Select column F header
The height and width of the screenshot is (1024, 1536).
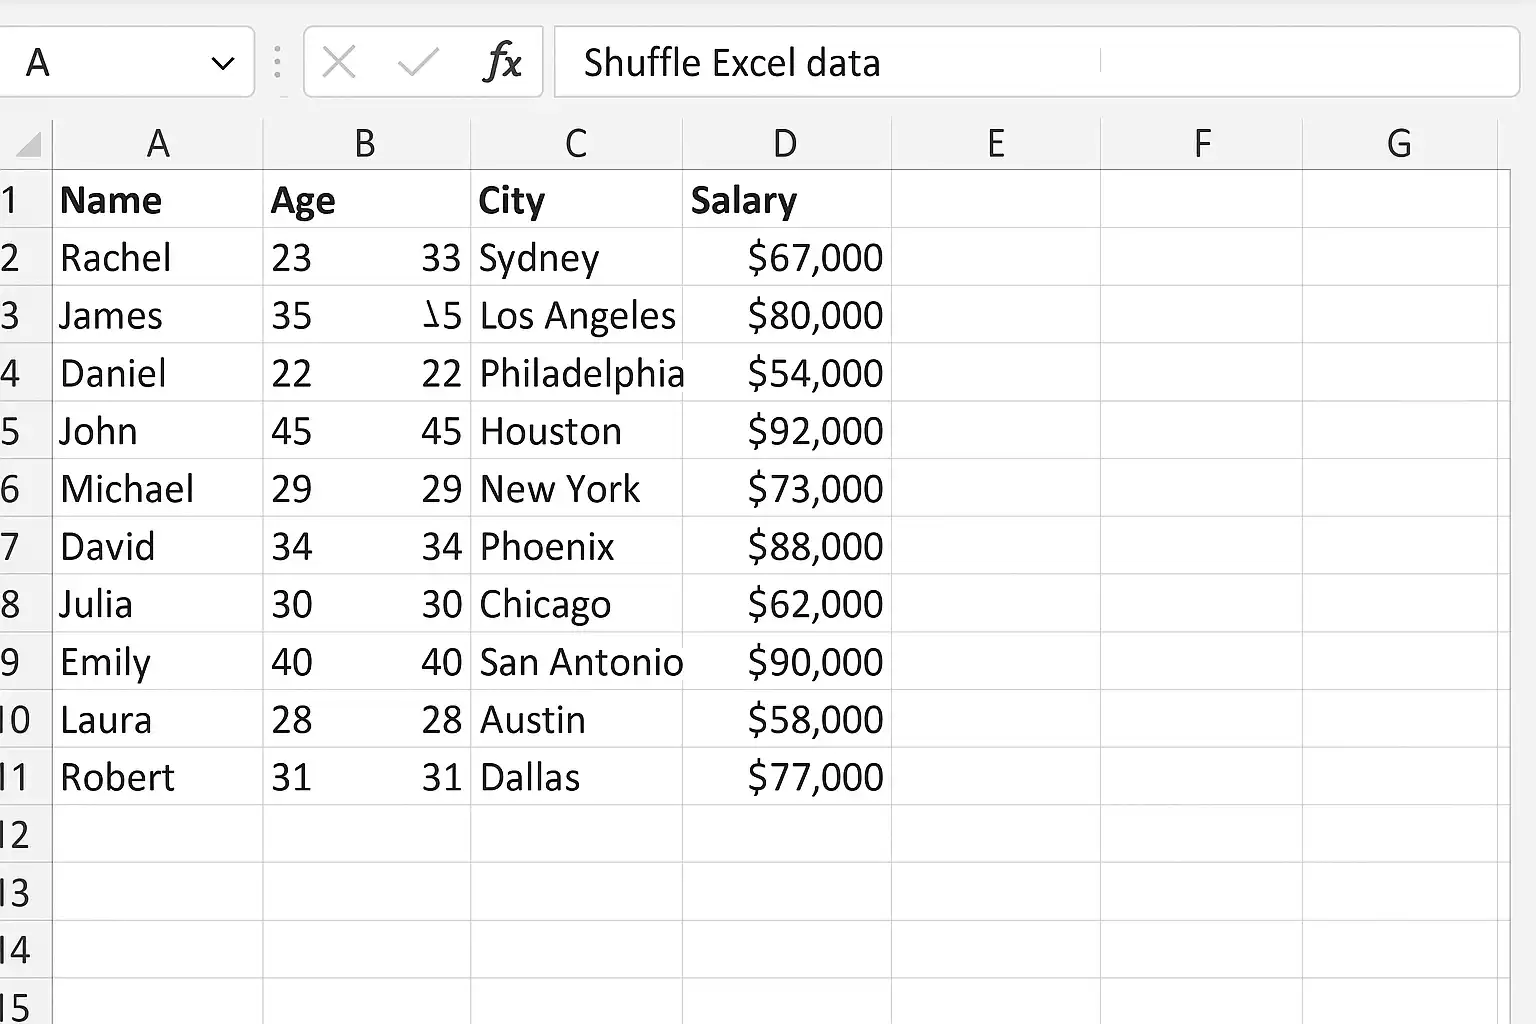pos(1202,144)
